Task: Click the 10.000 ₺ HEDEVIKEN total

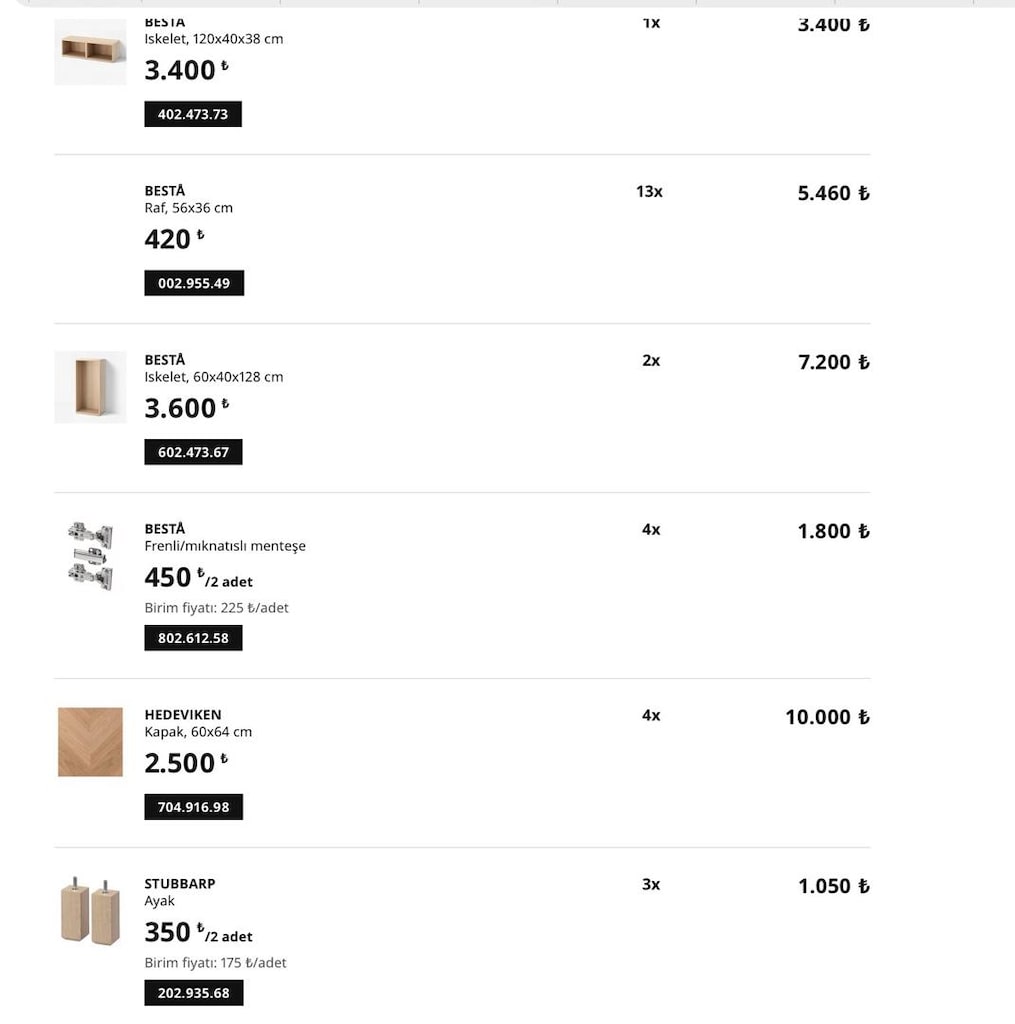Action: pyautogui.click(x=828, y=717)
